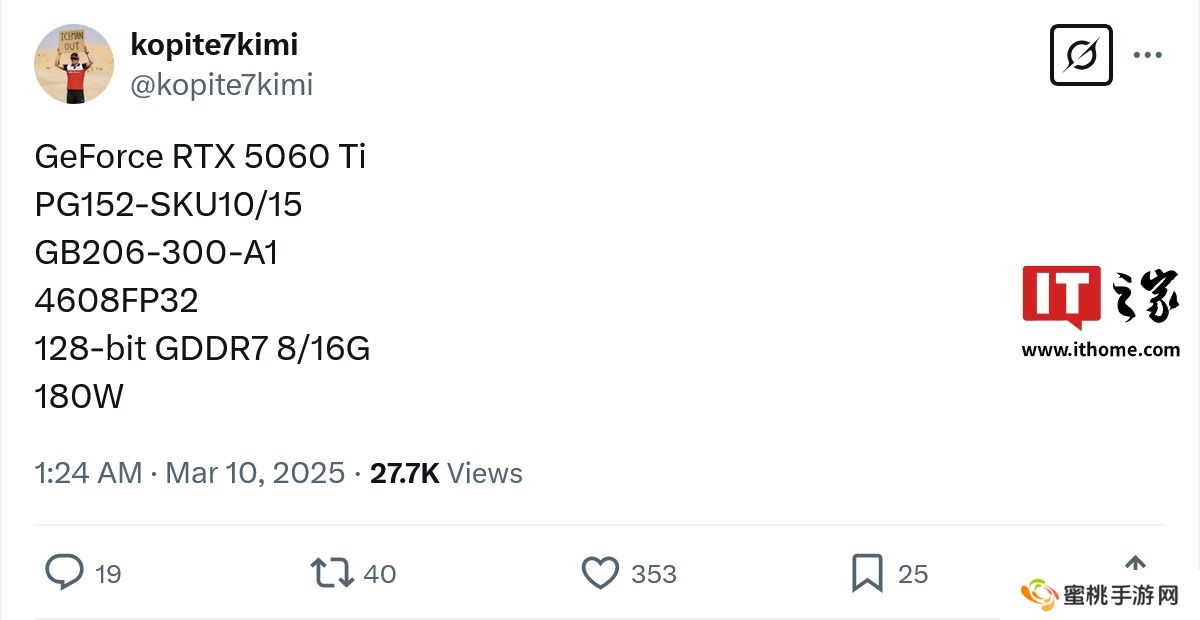Image resolution: width=1200 pixels, height=620 pixels.
Task: Open the @kopite7kimi handle link
Action: click(x=222, y=85)
